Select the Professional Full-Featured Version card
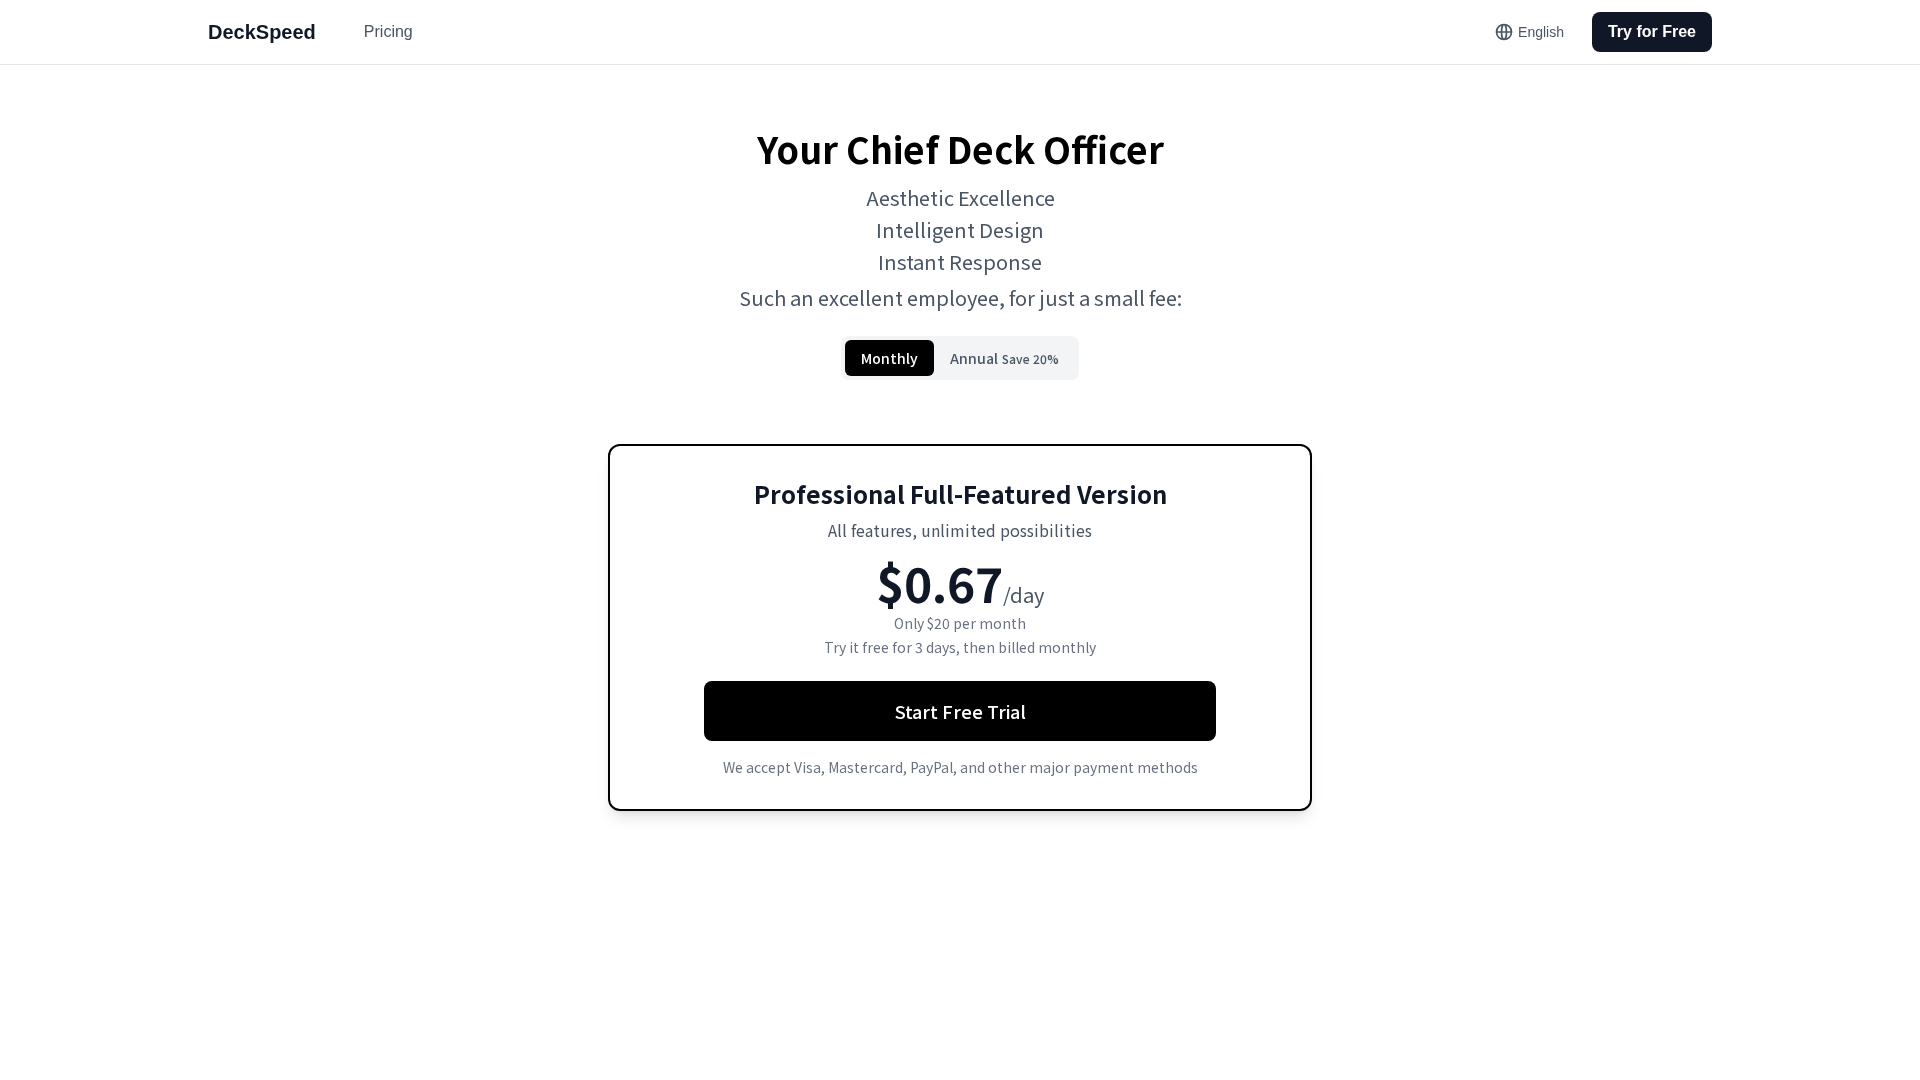The height and width of the screenshot is (1080, 1920). pos(960,628)
